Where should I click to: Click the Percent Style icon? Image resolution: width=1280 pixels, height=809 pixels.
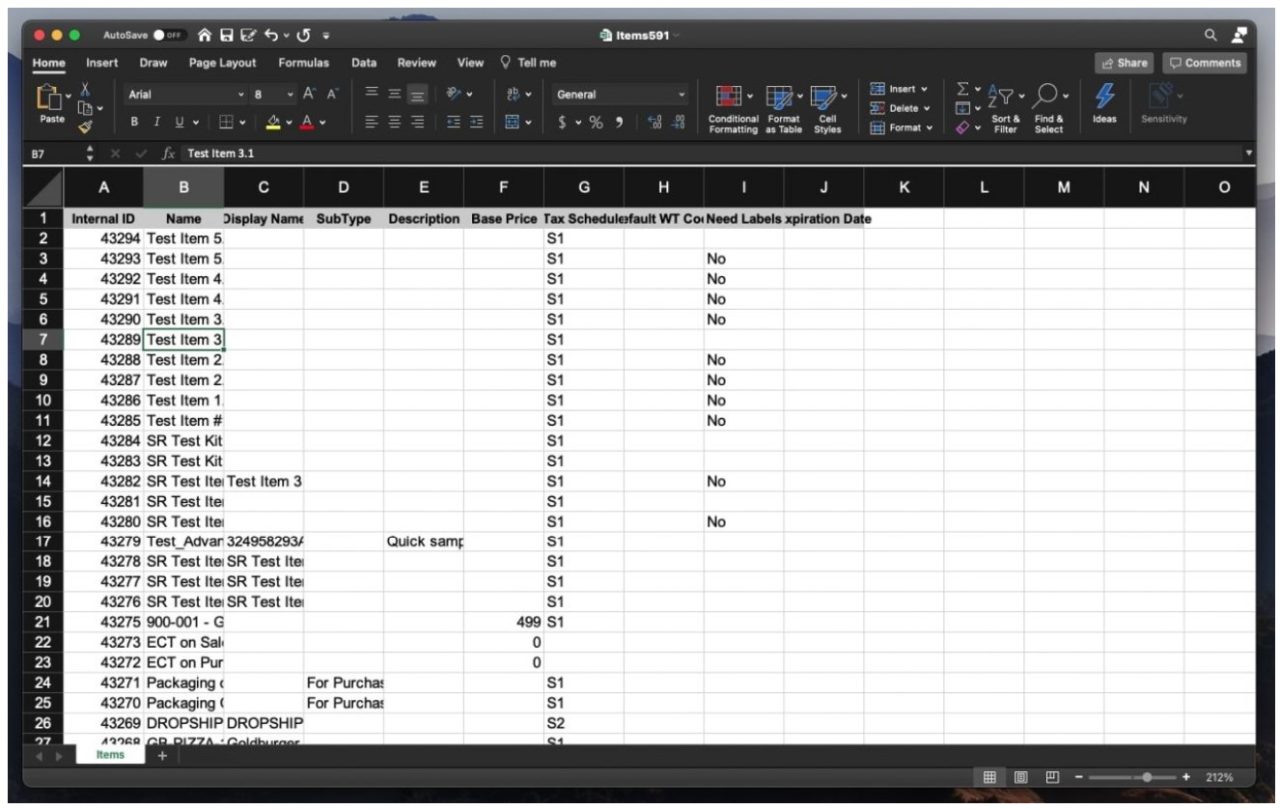[x=596, y=122]
